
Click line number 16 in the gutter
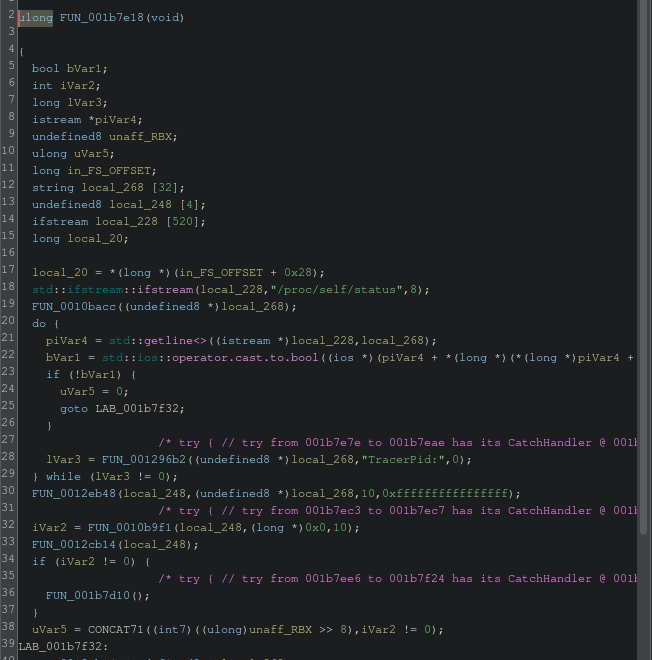pos(8,252)
